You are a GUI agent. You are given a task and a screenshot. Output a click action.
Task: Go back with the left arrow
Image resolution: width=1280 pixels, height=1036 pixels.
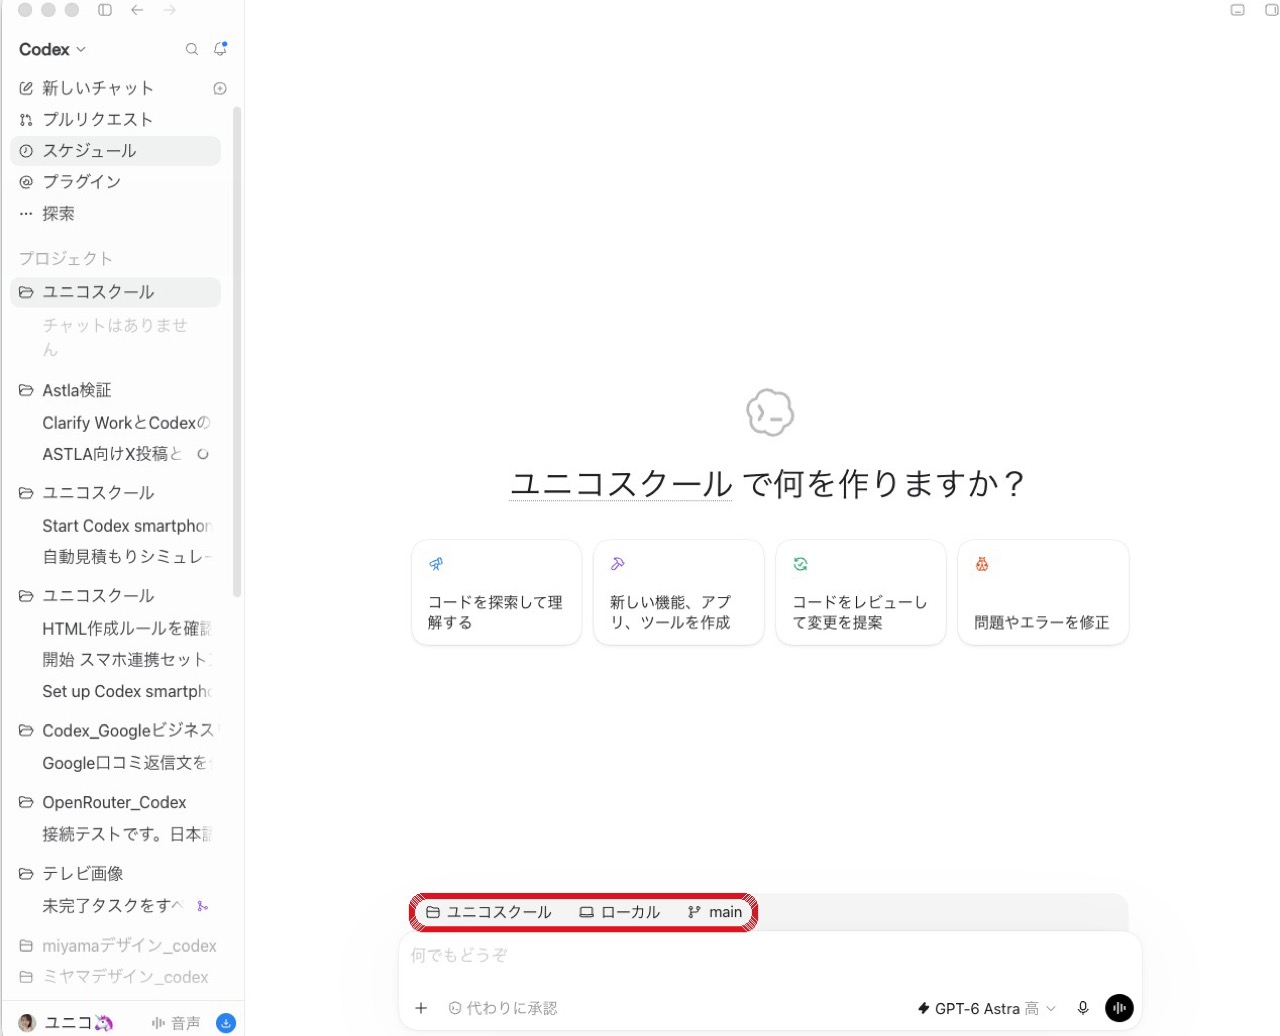tap(137, 10)
